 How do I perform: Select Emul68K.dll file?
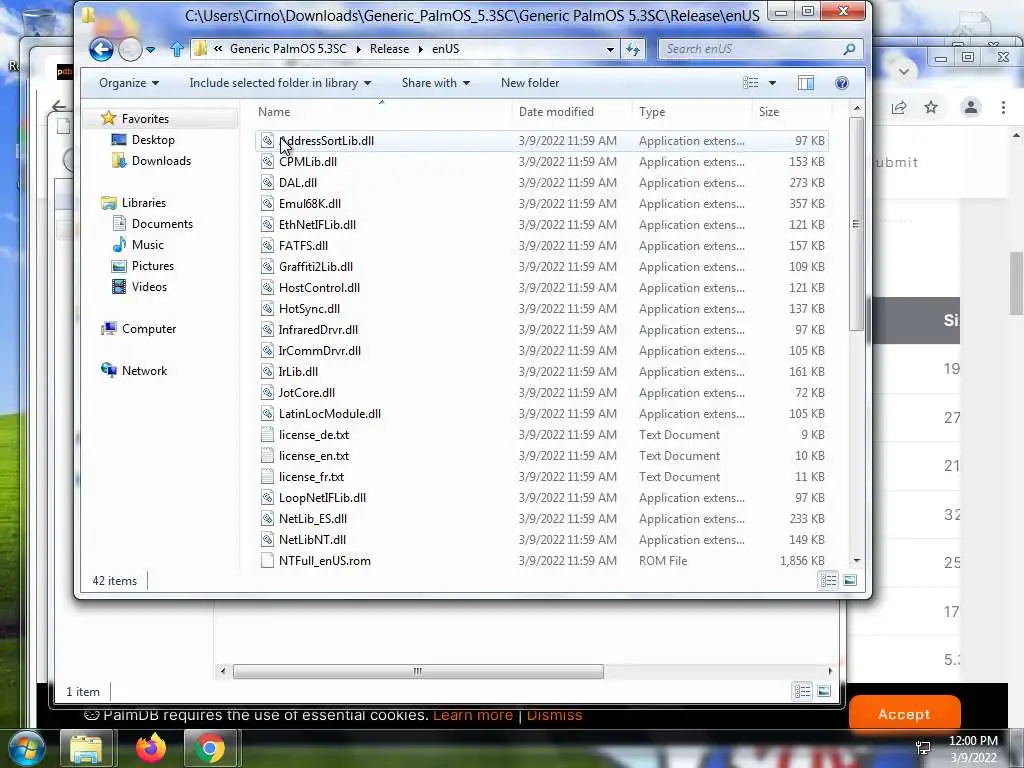(x=310, y=204)
